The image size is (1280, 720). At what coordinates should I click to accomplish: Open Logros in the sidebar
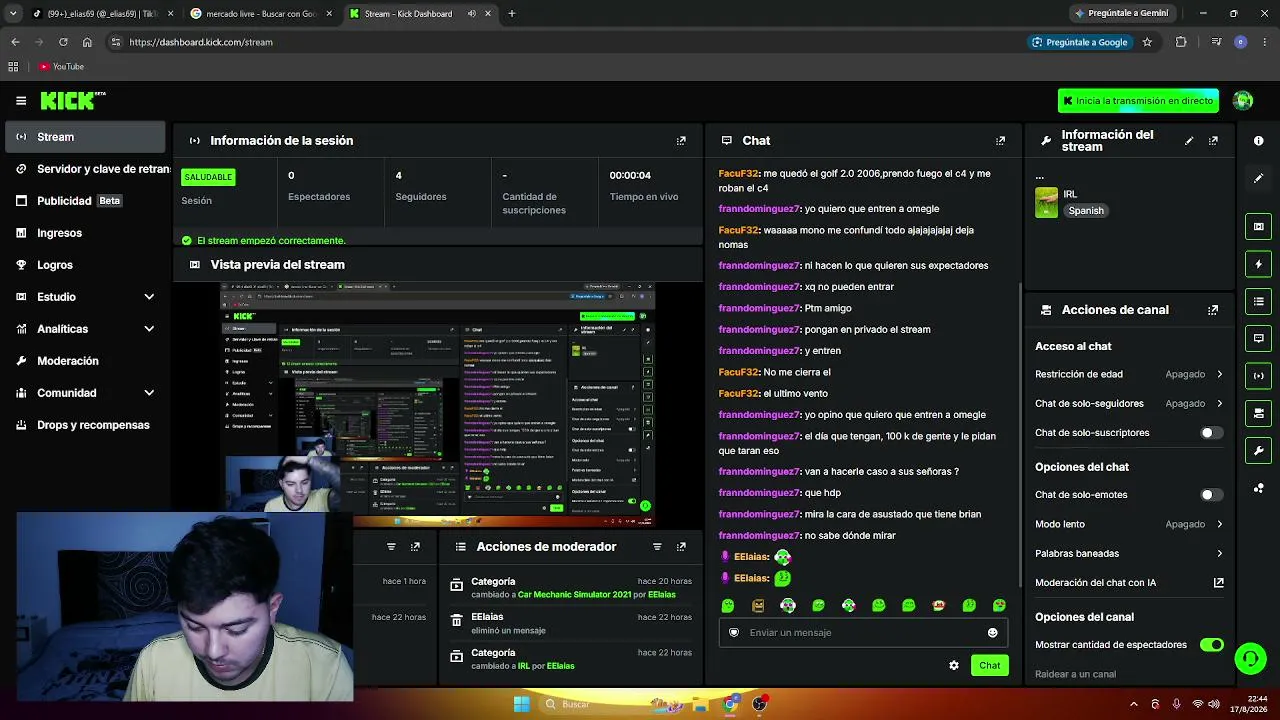click(x=85, y=265)
